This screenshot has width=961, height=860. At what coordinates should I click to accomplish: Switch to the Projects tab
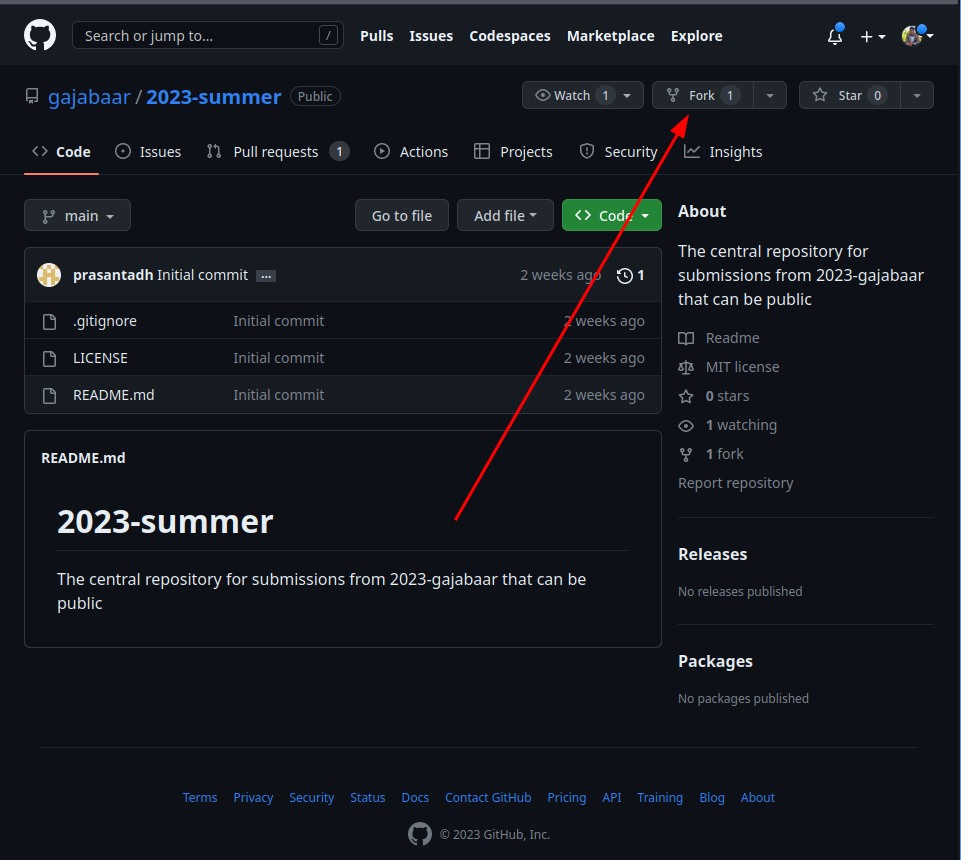(x=513, y=152)
